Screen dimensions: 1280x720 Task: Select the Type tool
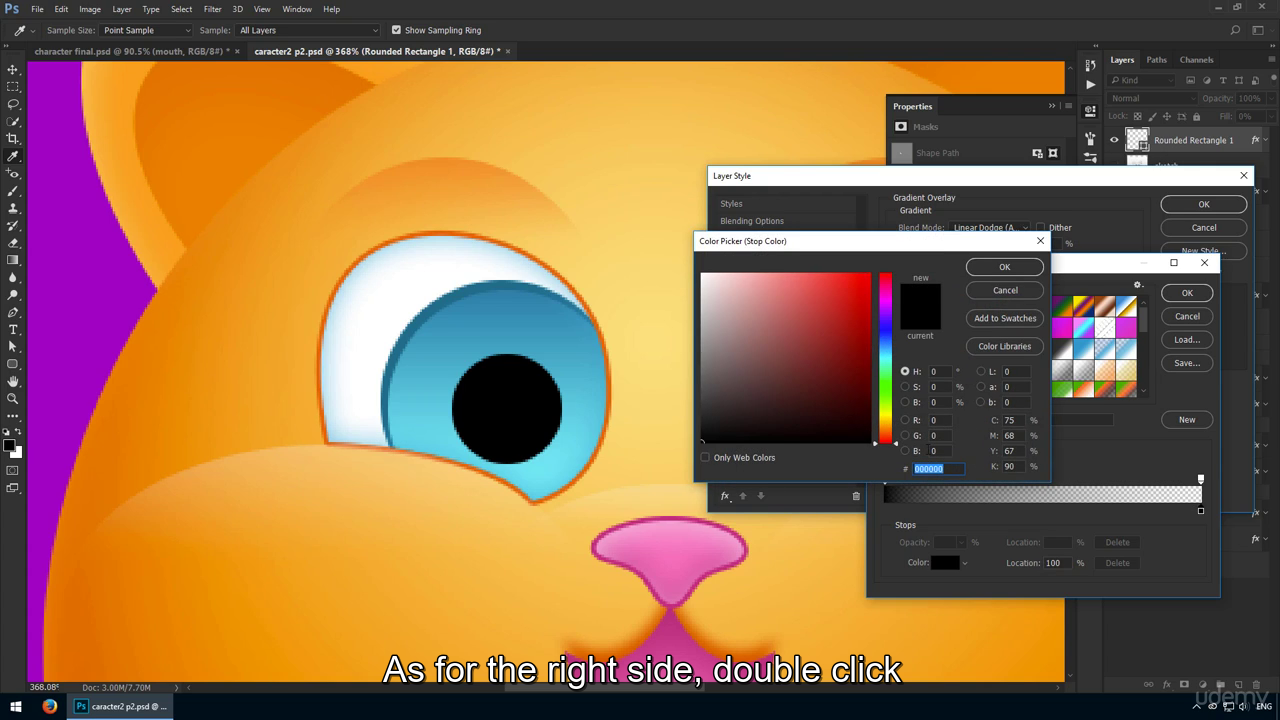(13, 329)
